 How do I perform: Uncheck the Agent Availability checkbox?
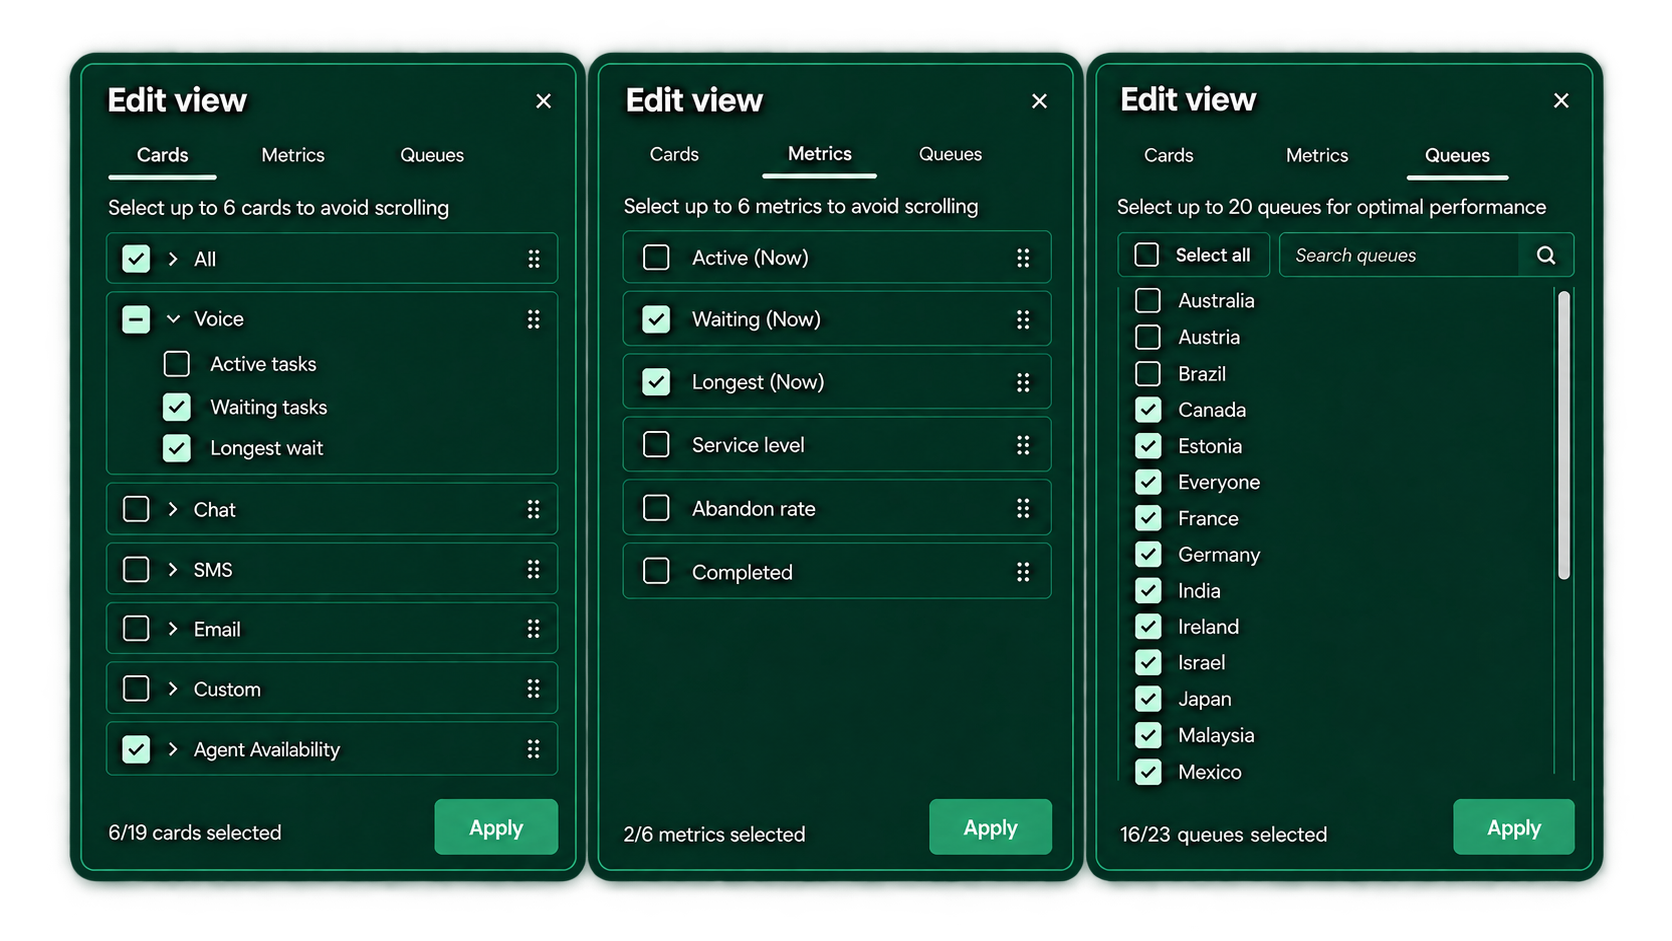pos(136,749)
